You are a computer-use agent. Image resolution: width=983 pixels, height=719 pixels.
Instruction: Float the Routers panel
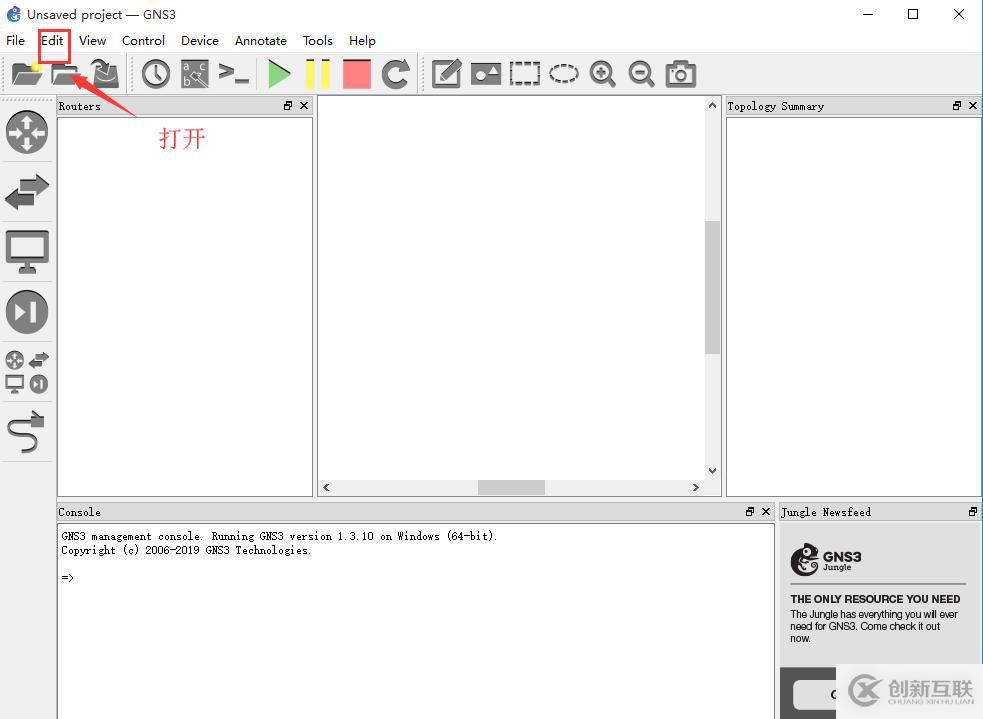tap(288, 106)
